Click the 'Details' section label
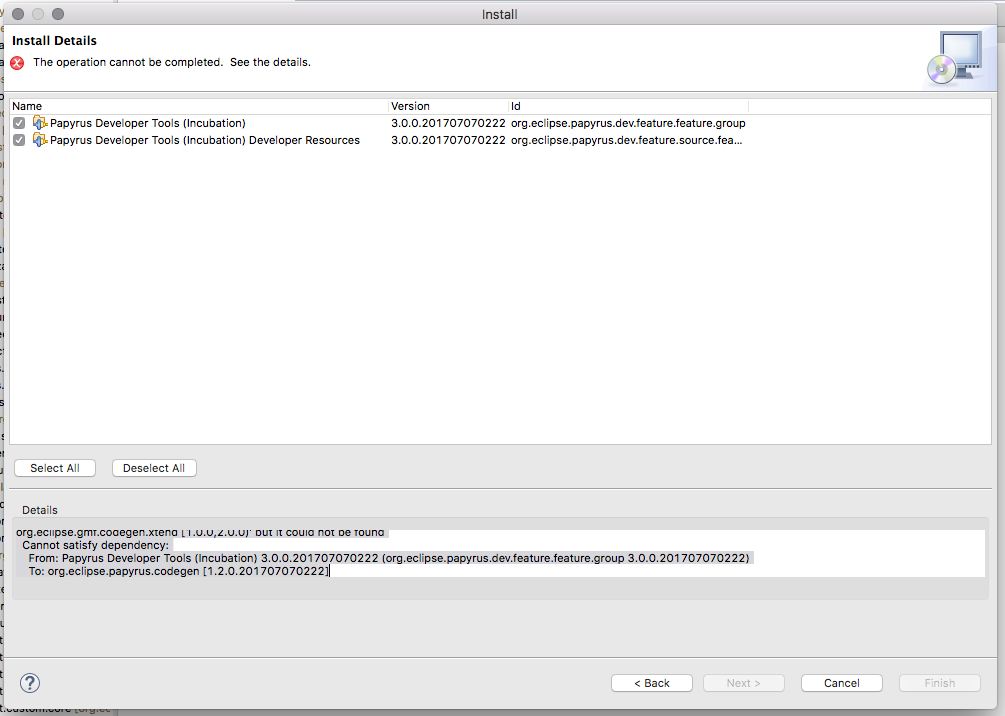The height and width of the screenshot is (716, 1005). point(40,510)
